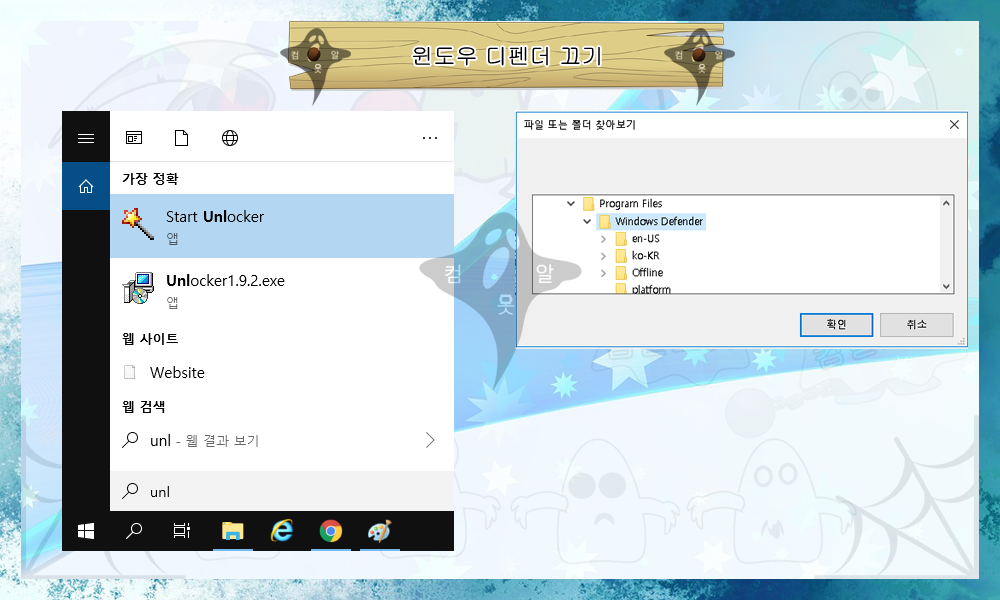Select the 'platform' folder row

(643, 289)
